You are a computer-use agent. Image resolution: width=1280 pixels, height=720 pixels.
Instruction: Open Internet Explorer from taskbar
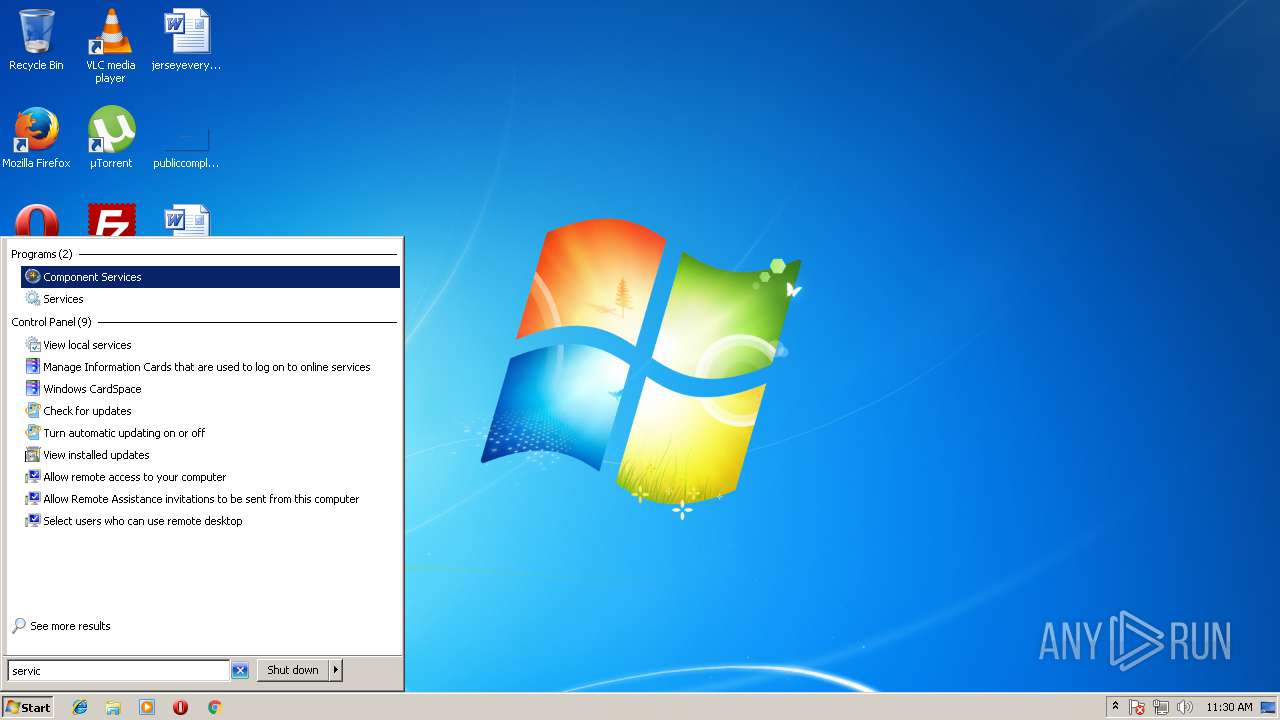point(80,707)
